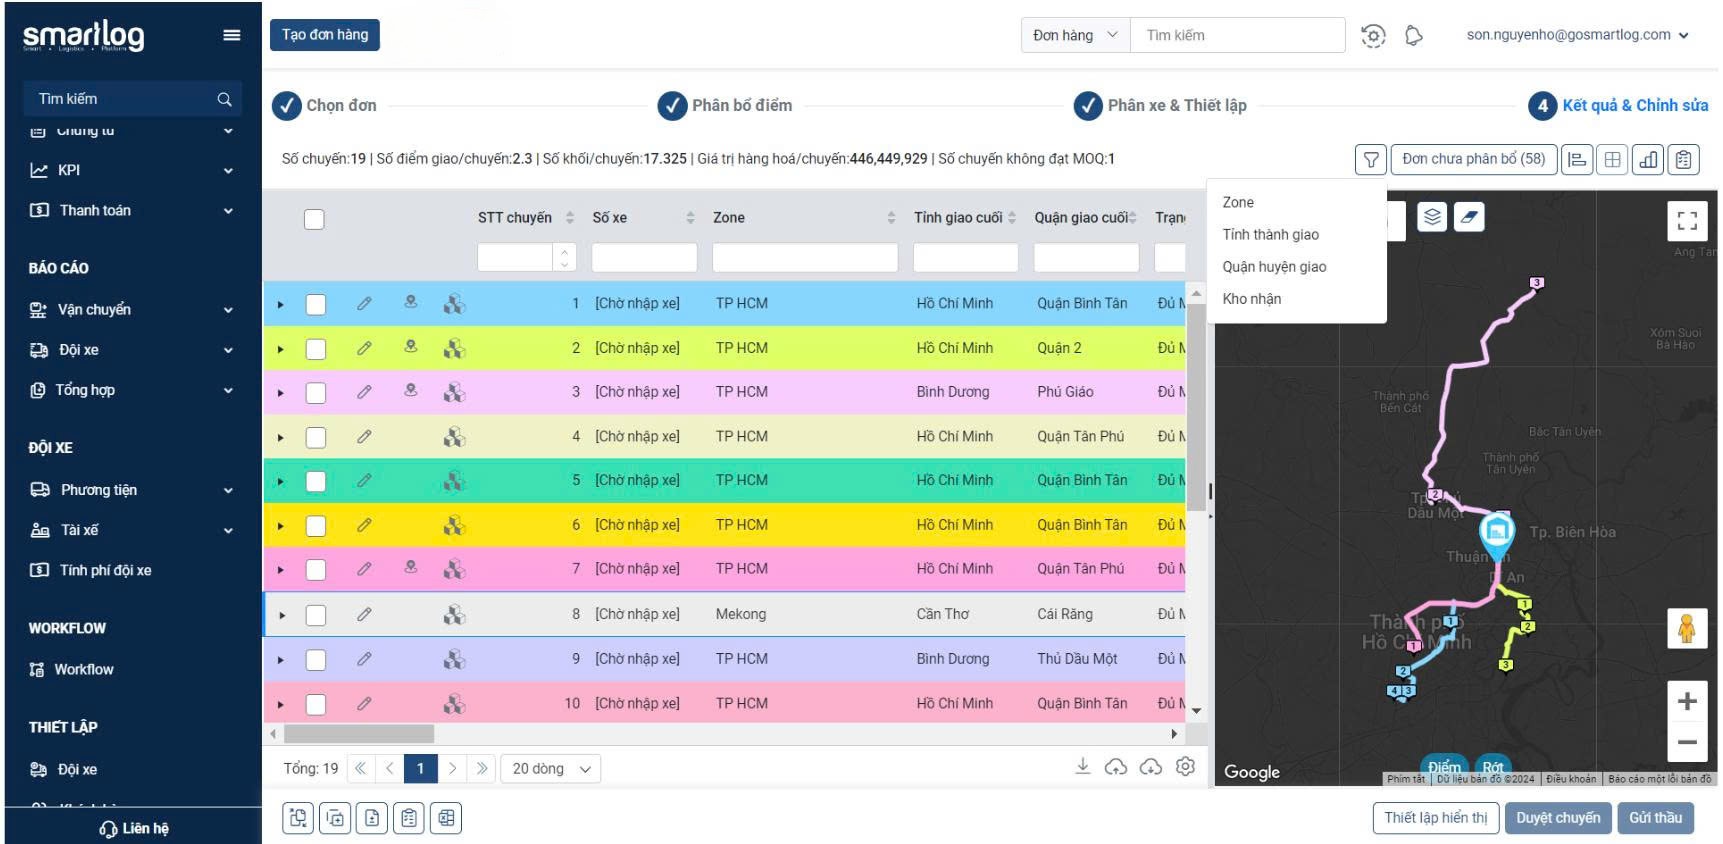Activate Street View pegman icon
The image size is (1723, 844).
tap(1687, 629)
